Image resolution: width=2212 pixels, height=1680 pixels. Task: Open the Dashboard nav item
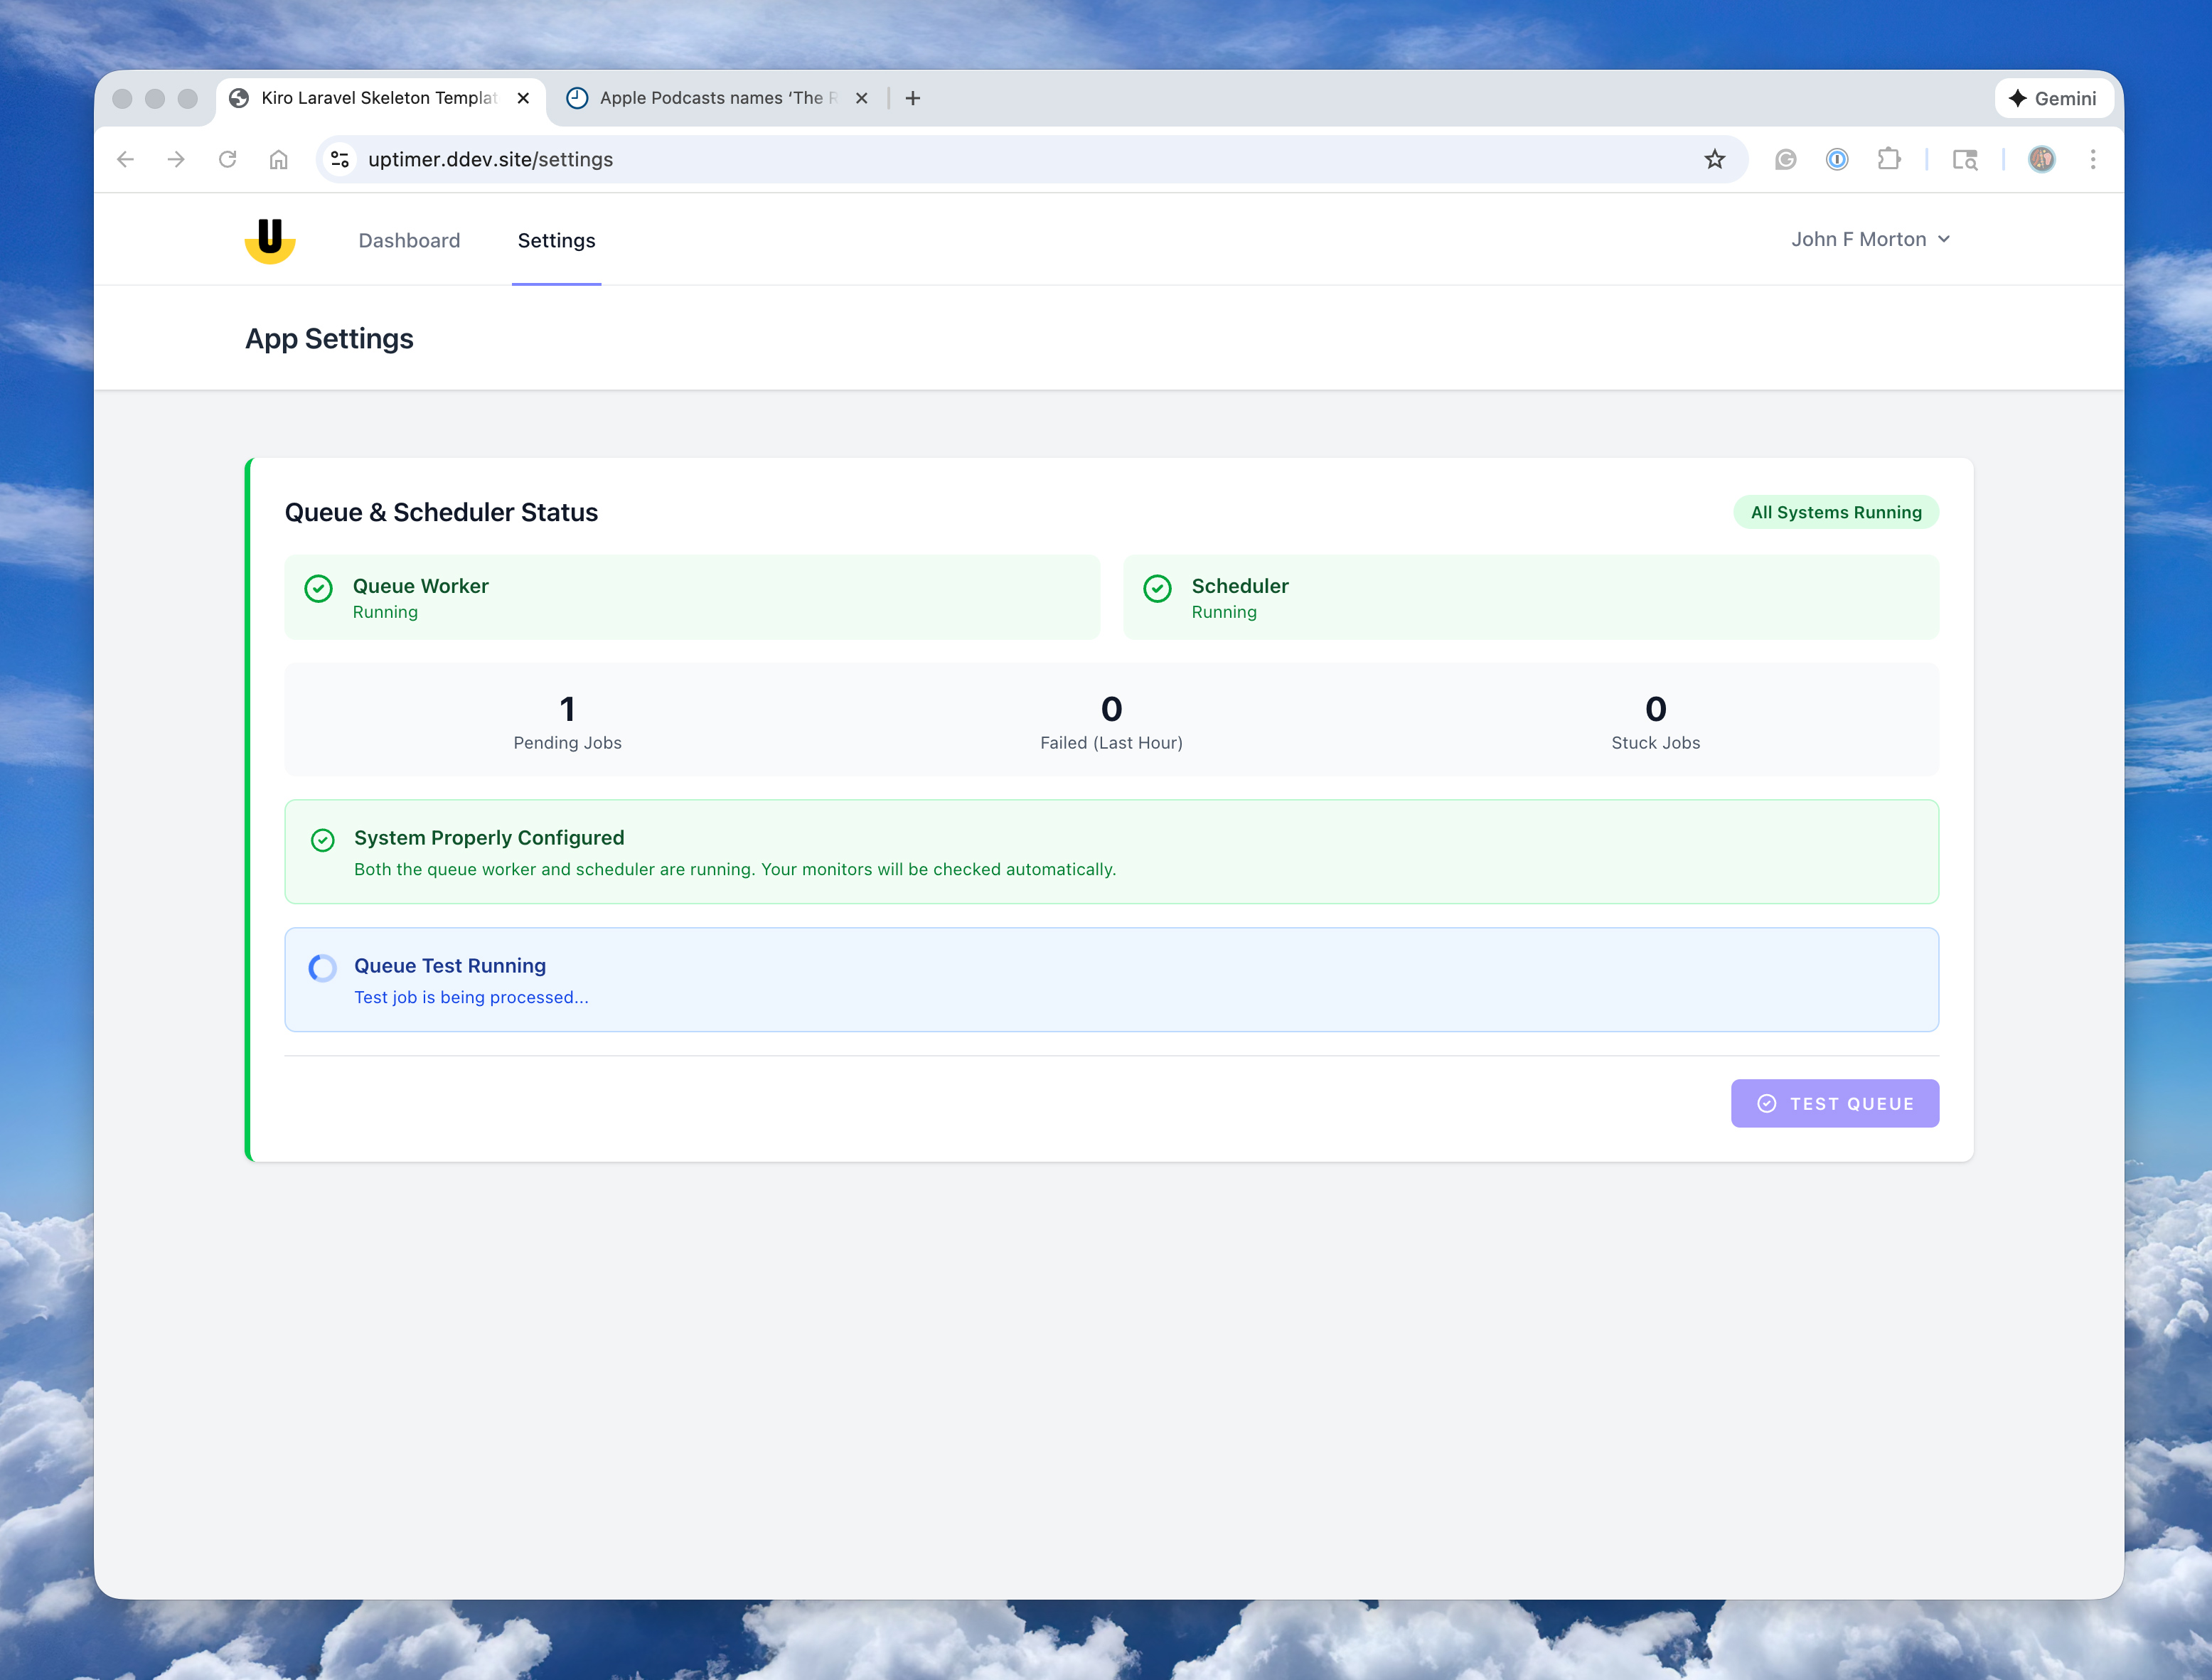pos(409,240)
